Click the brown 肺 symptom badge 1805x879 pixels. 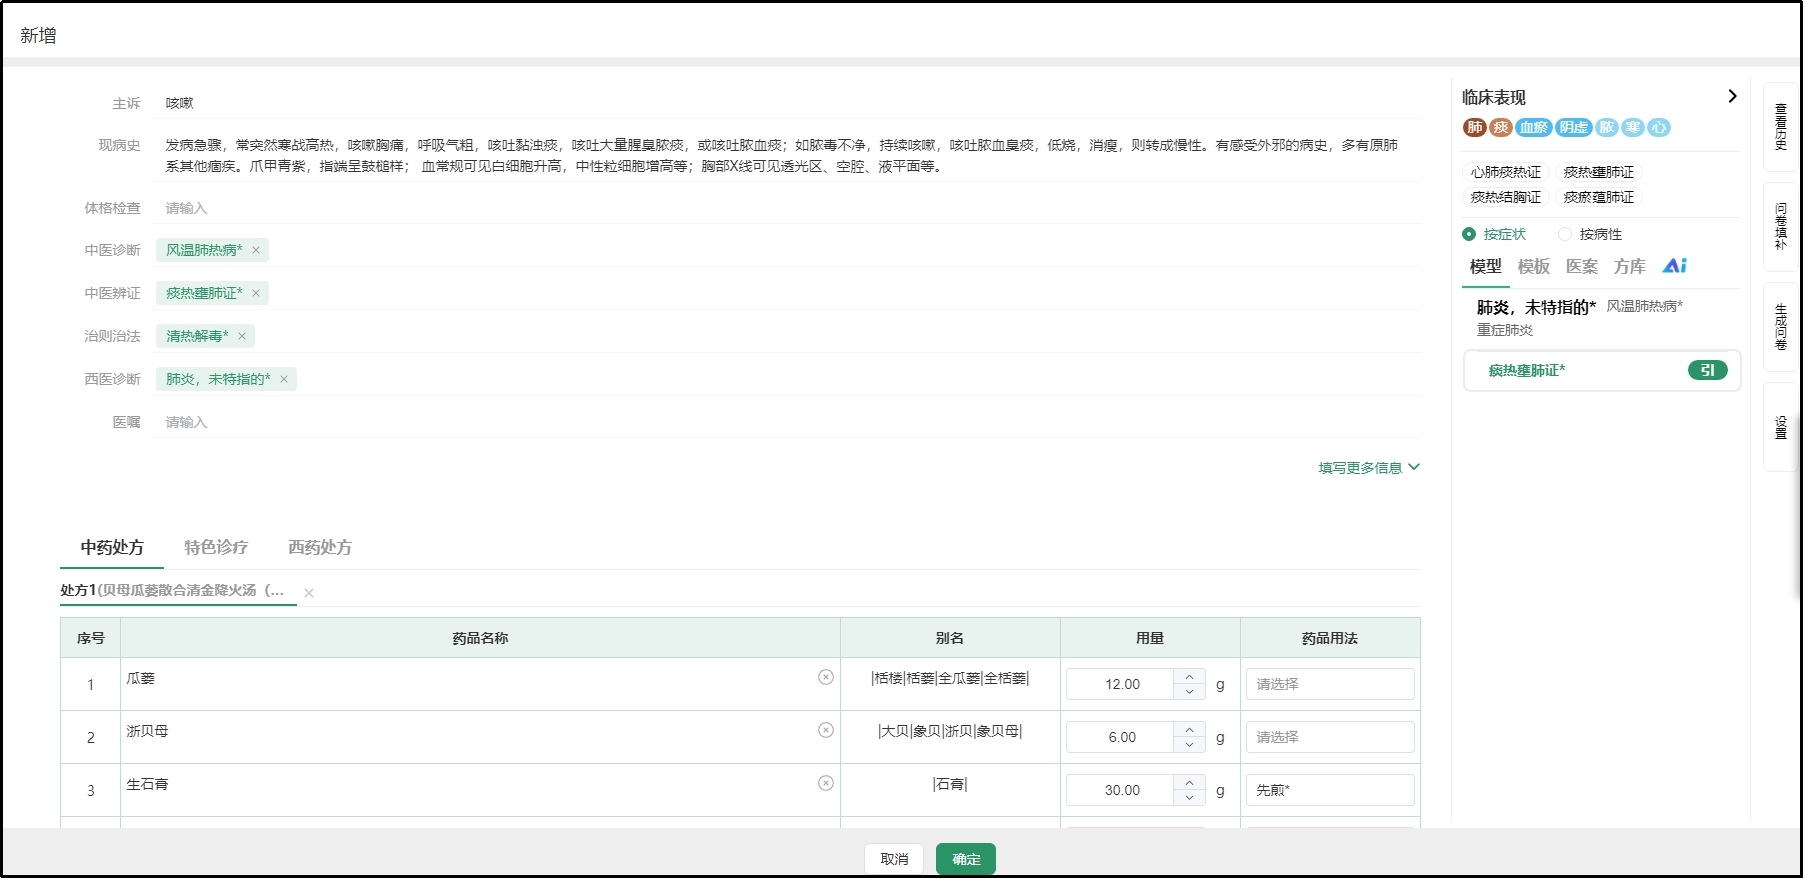tap(1474, 127)
